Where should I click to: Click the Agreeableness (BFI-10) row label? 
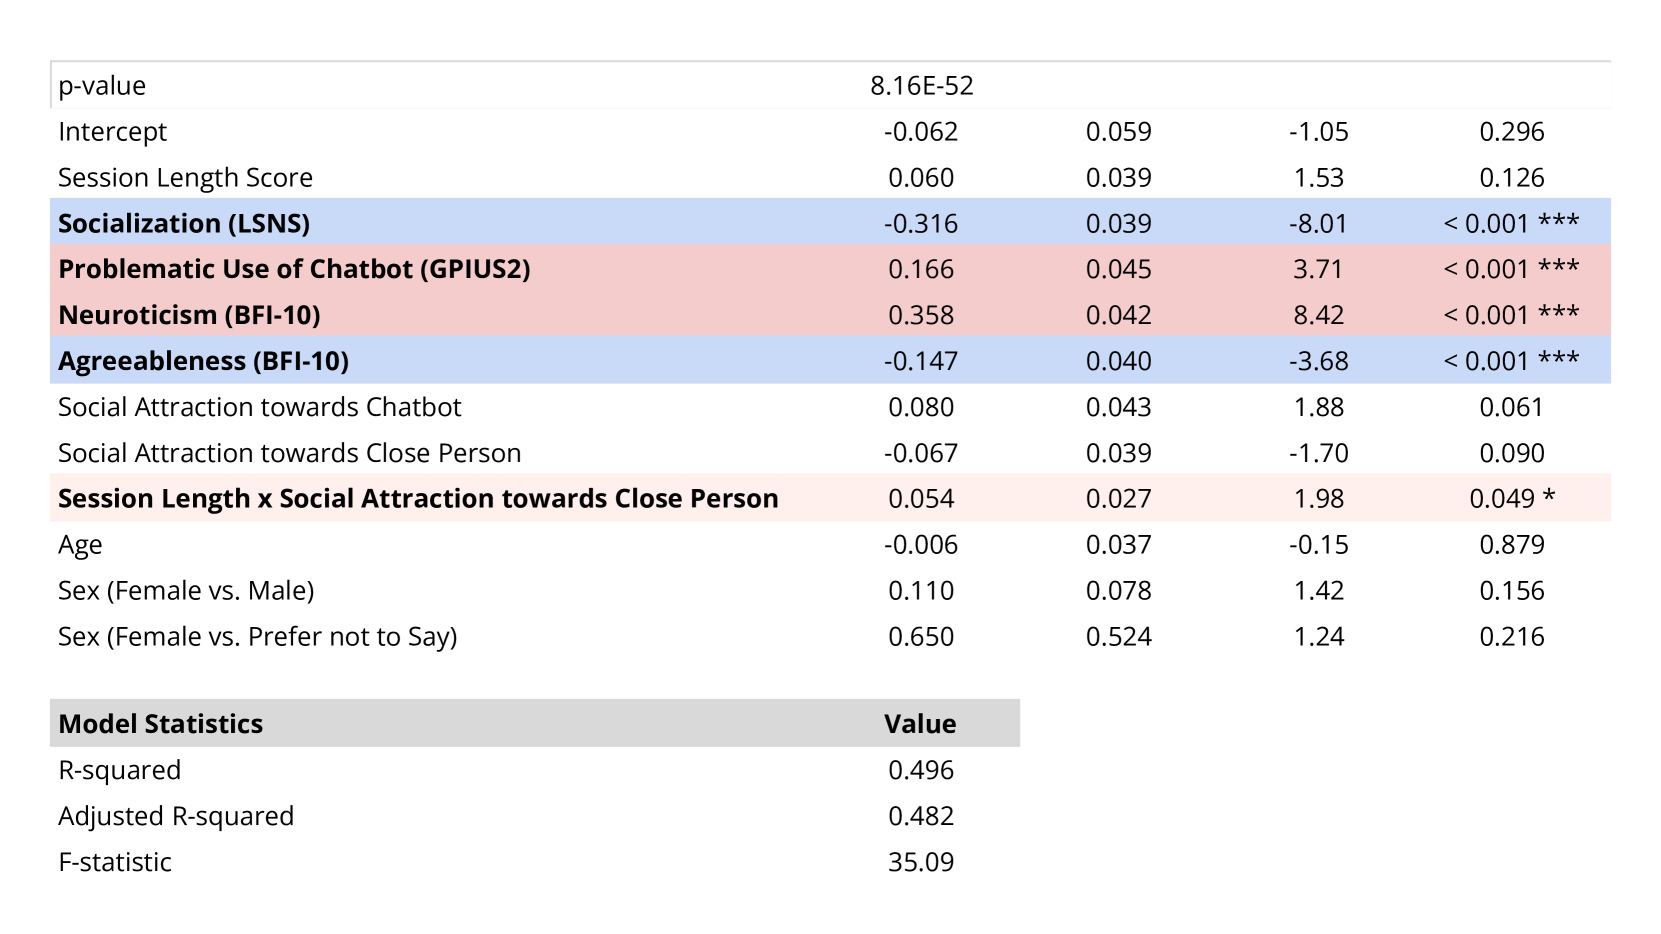(x=203, y=361)
